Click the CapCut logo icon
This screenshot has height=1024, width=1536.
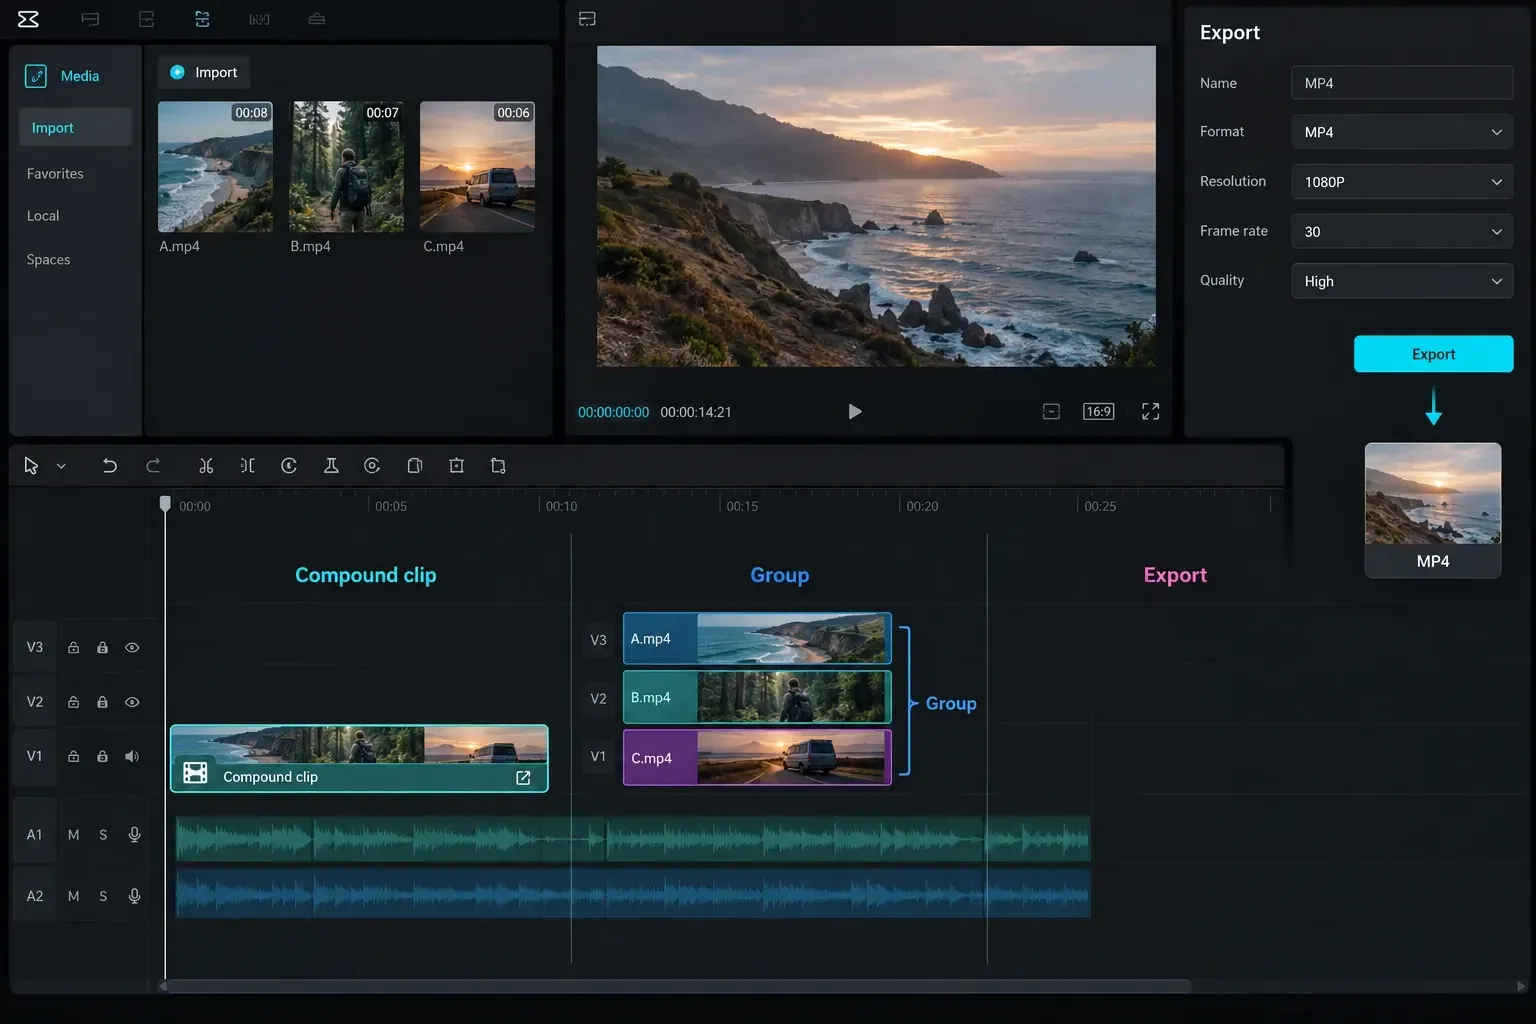point(28,19)
